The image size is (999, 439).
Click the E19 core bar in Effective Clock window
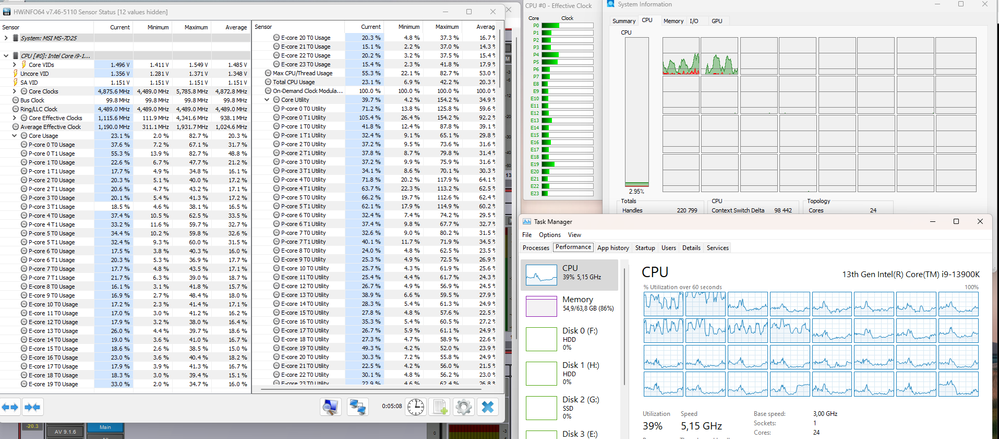click(x=566, y=164)
